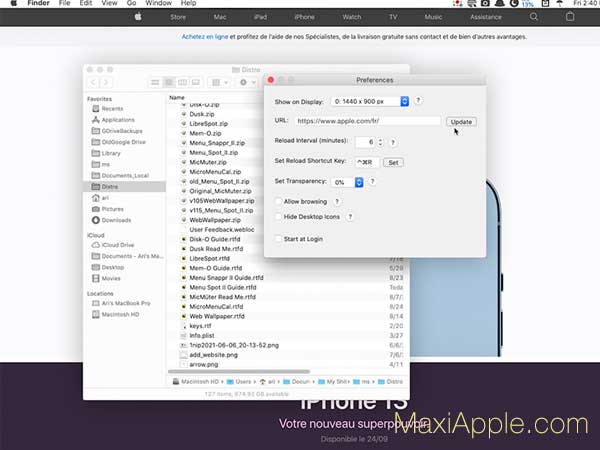Switch Finder to gallery view

[196, 82]
